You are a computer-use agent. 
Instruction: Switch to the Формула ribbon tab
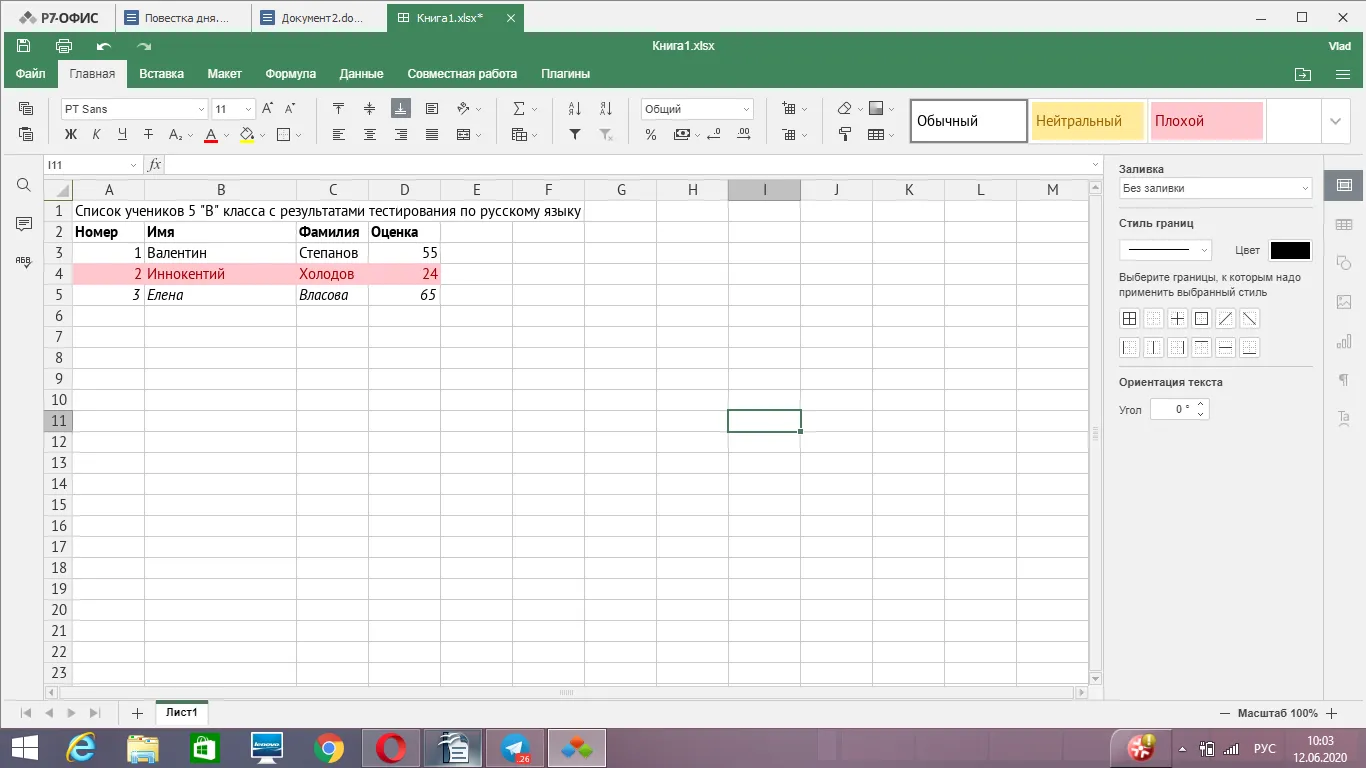point(290,74)
